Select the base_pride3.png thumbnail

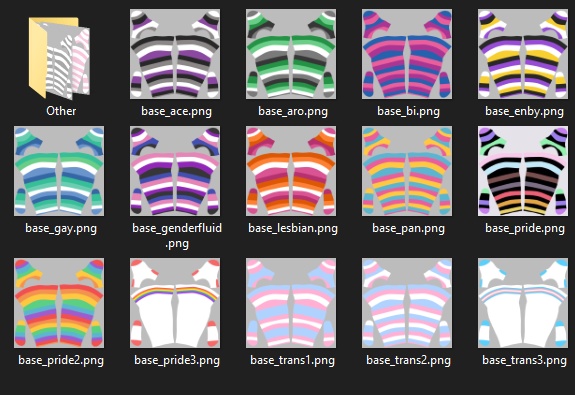pos(175,303)
